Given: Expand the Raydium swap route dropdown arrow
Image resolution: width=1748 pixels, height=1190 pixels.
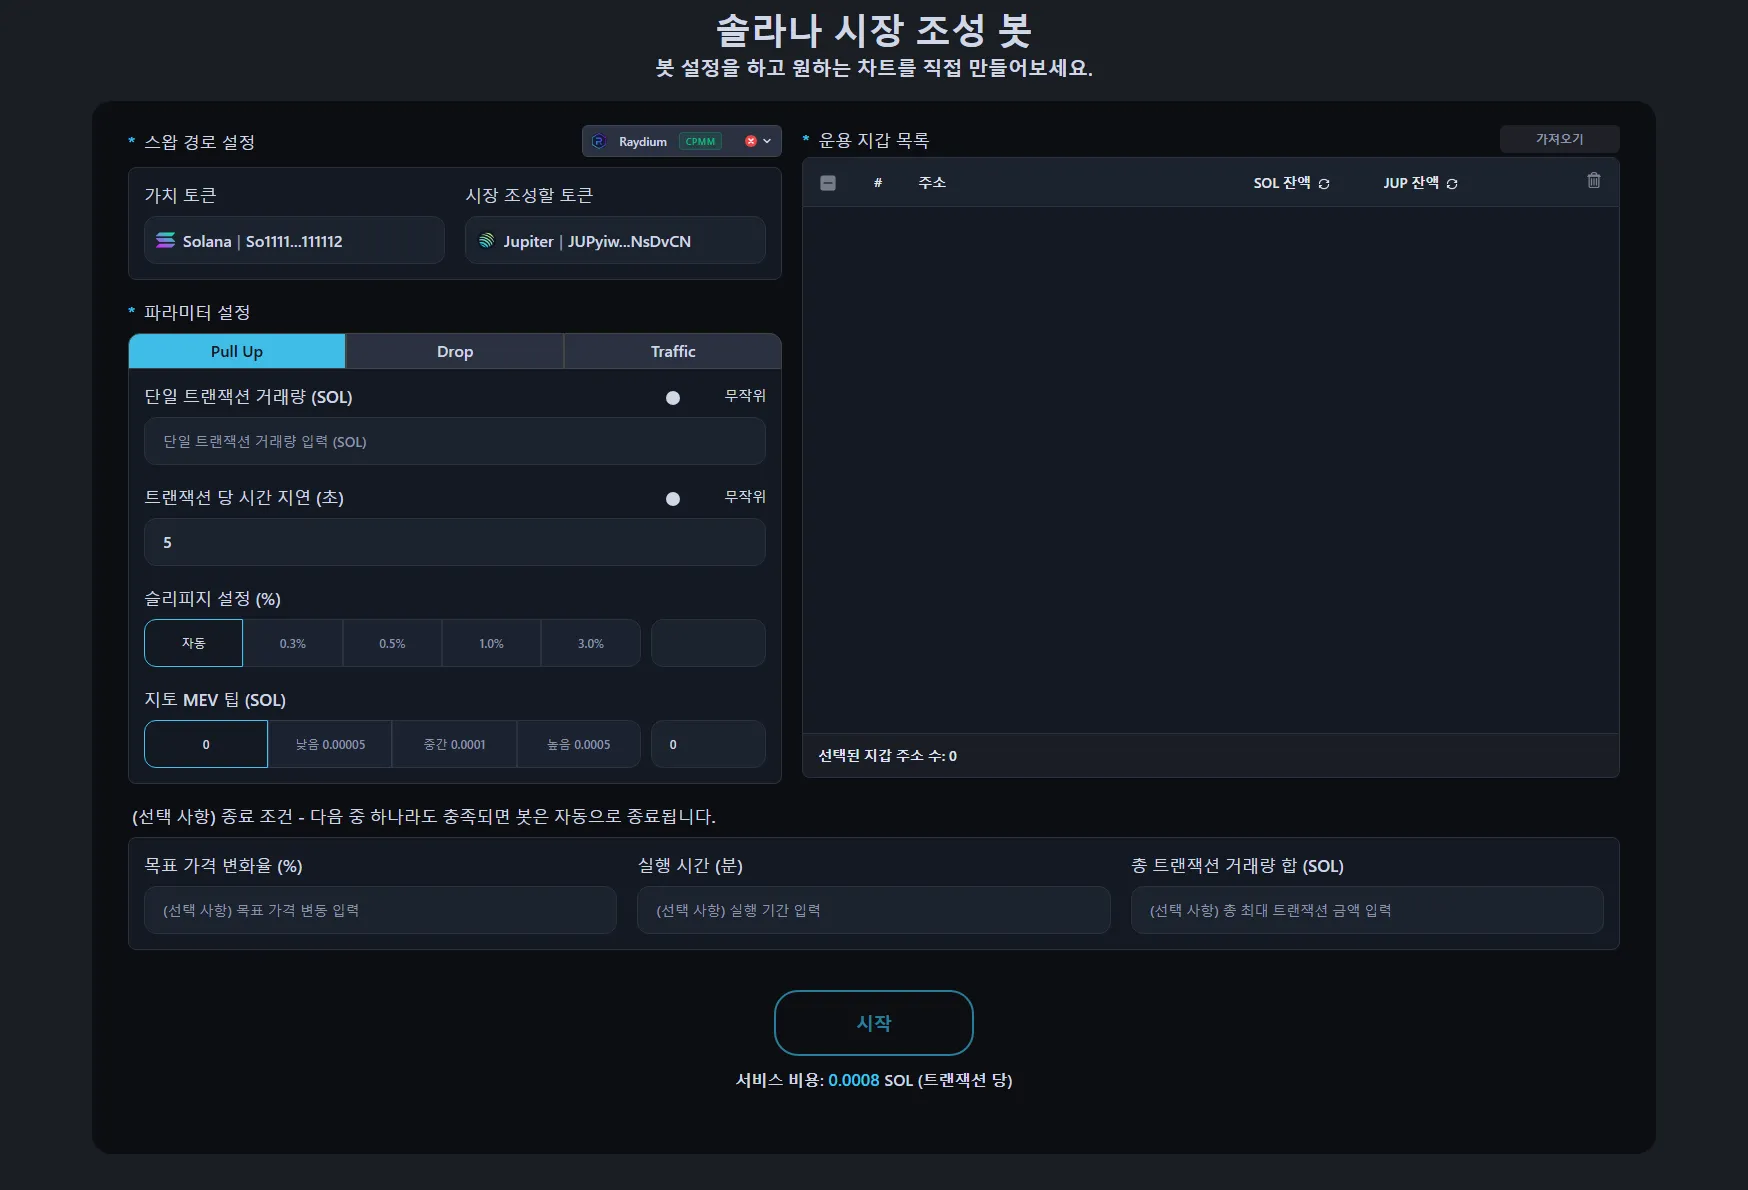Looking at the screenshot, I should (x=767, y=142).
